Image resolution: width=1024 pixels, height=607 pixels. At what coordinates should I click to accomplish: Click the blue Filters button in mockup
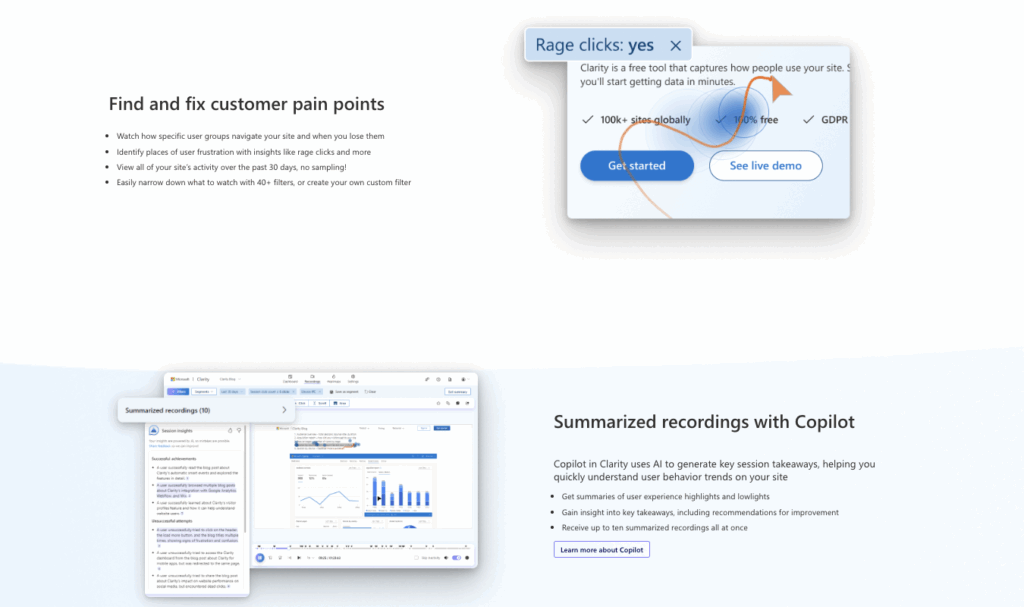click(x=178, y=391)
